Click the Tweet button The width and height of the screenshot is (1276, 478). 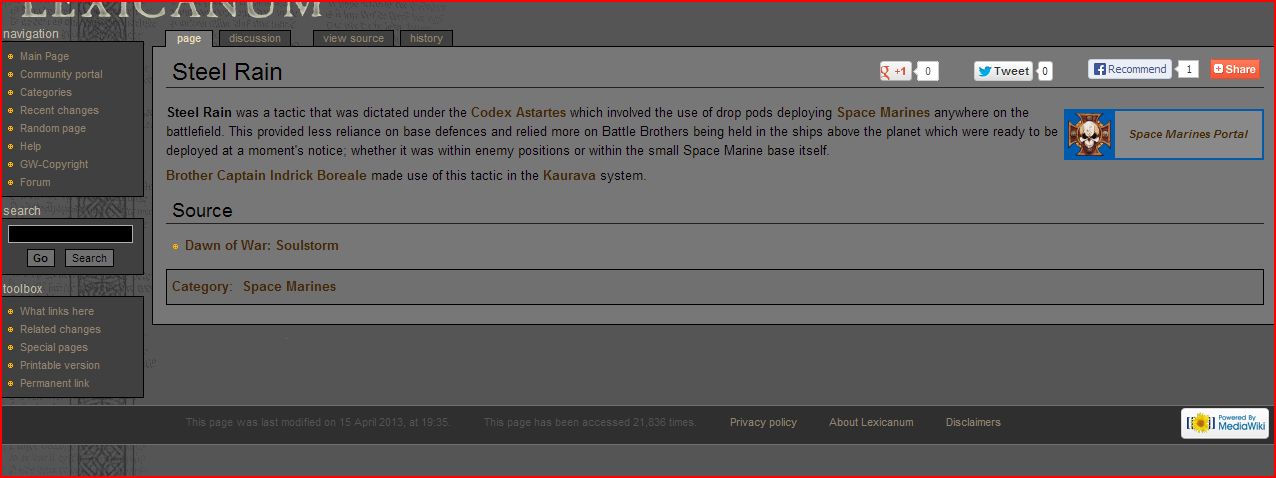click(1003, 71)
